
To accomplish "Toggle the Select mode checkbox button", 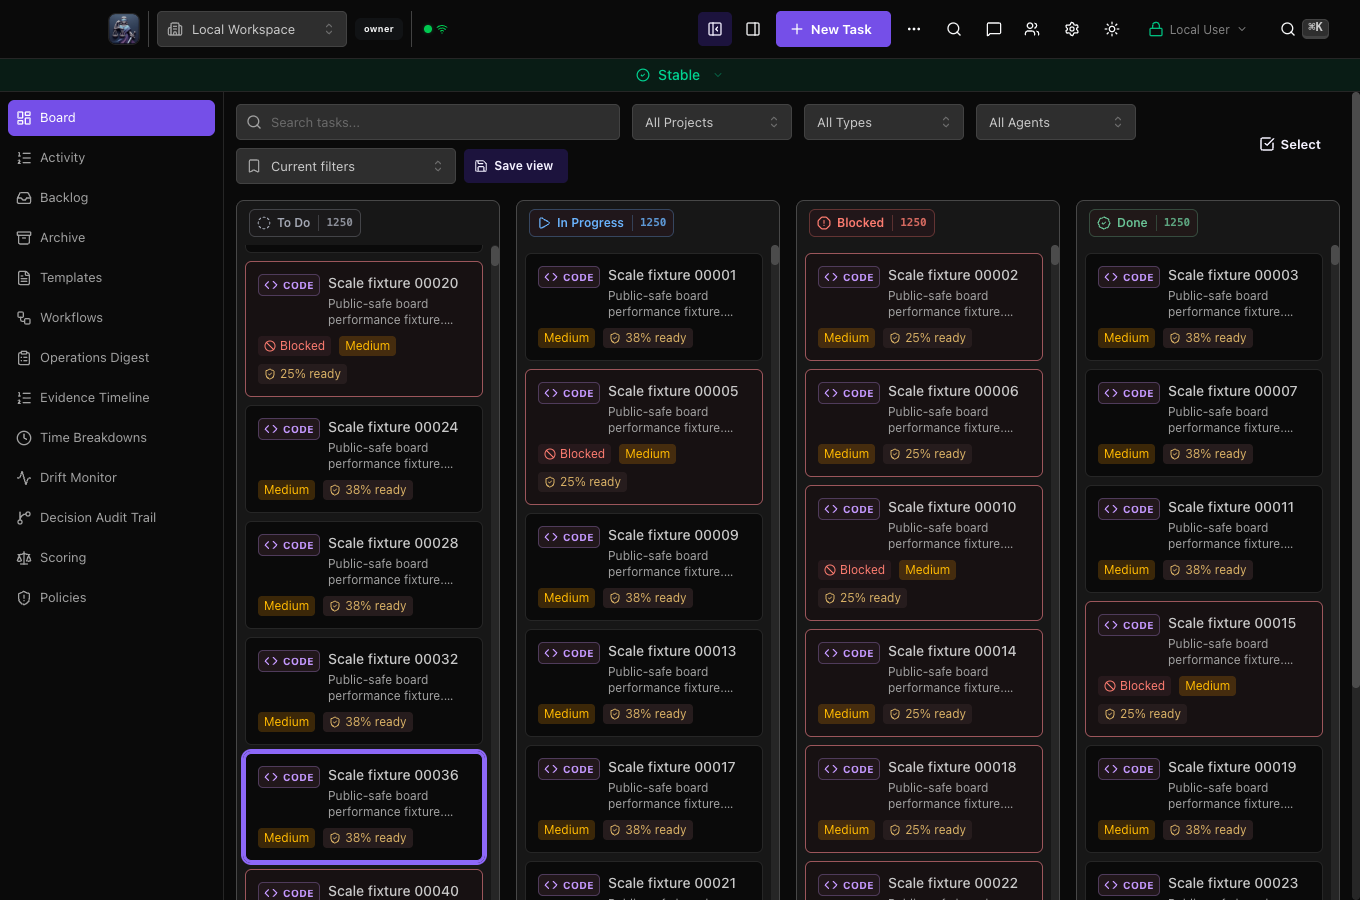I will [1290, 144].
